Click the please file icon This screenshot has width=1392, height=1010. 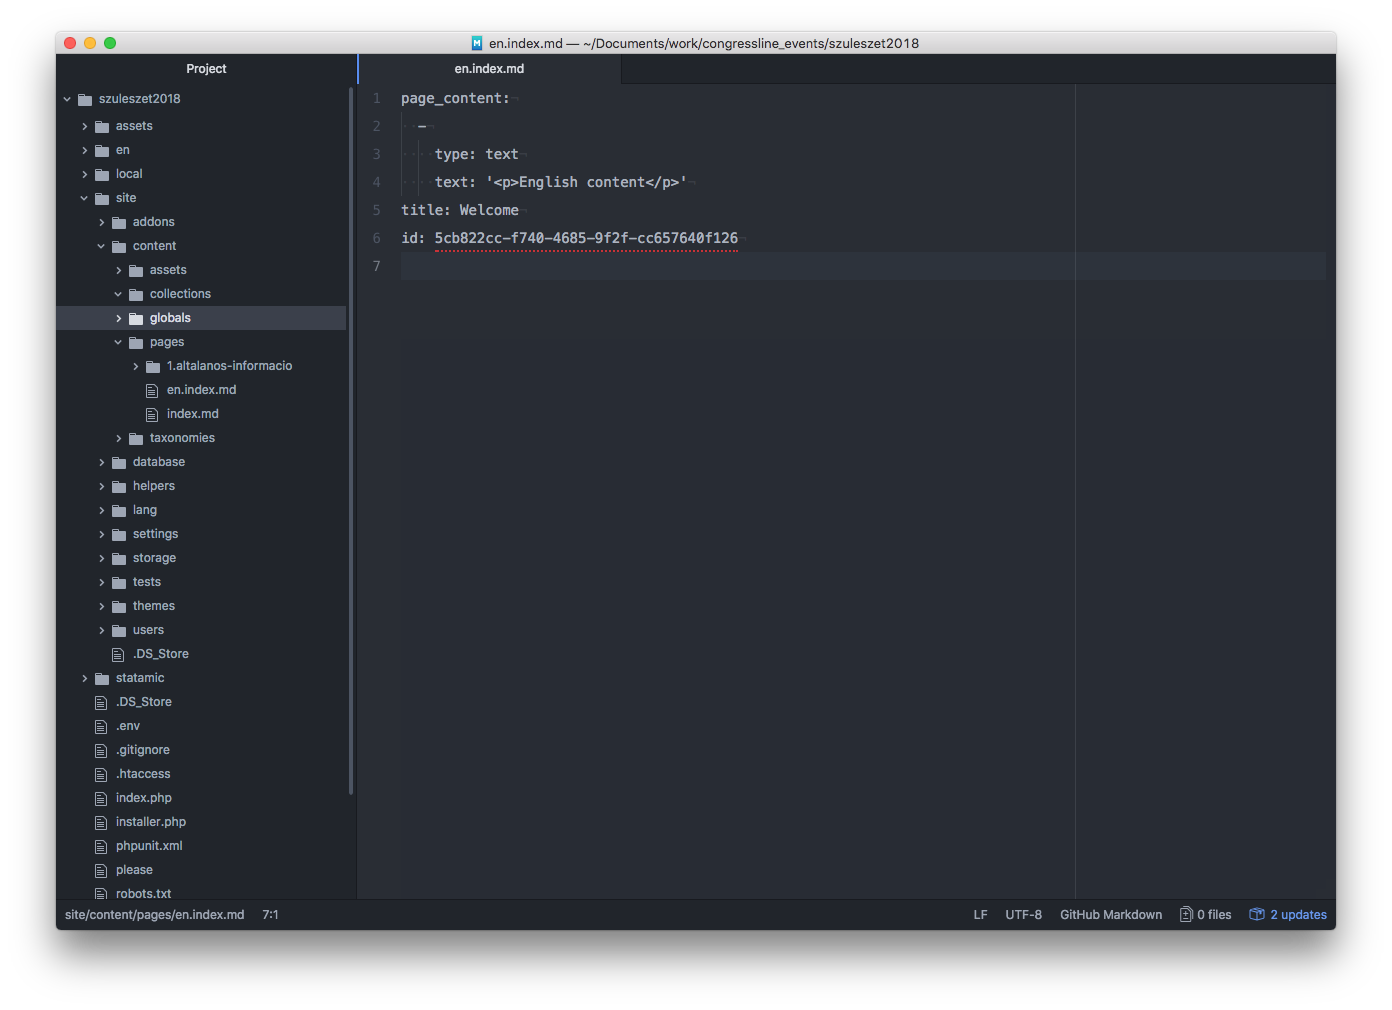(101, 870)
